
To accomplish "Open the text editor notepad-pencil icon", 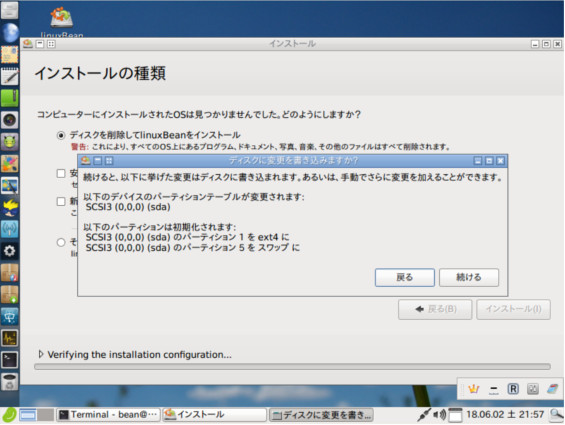I will pos(9,76).
